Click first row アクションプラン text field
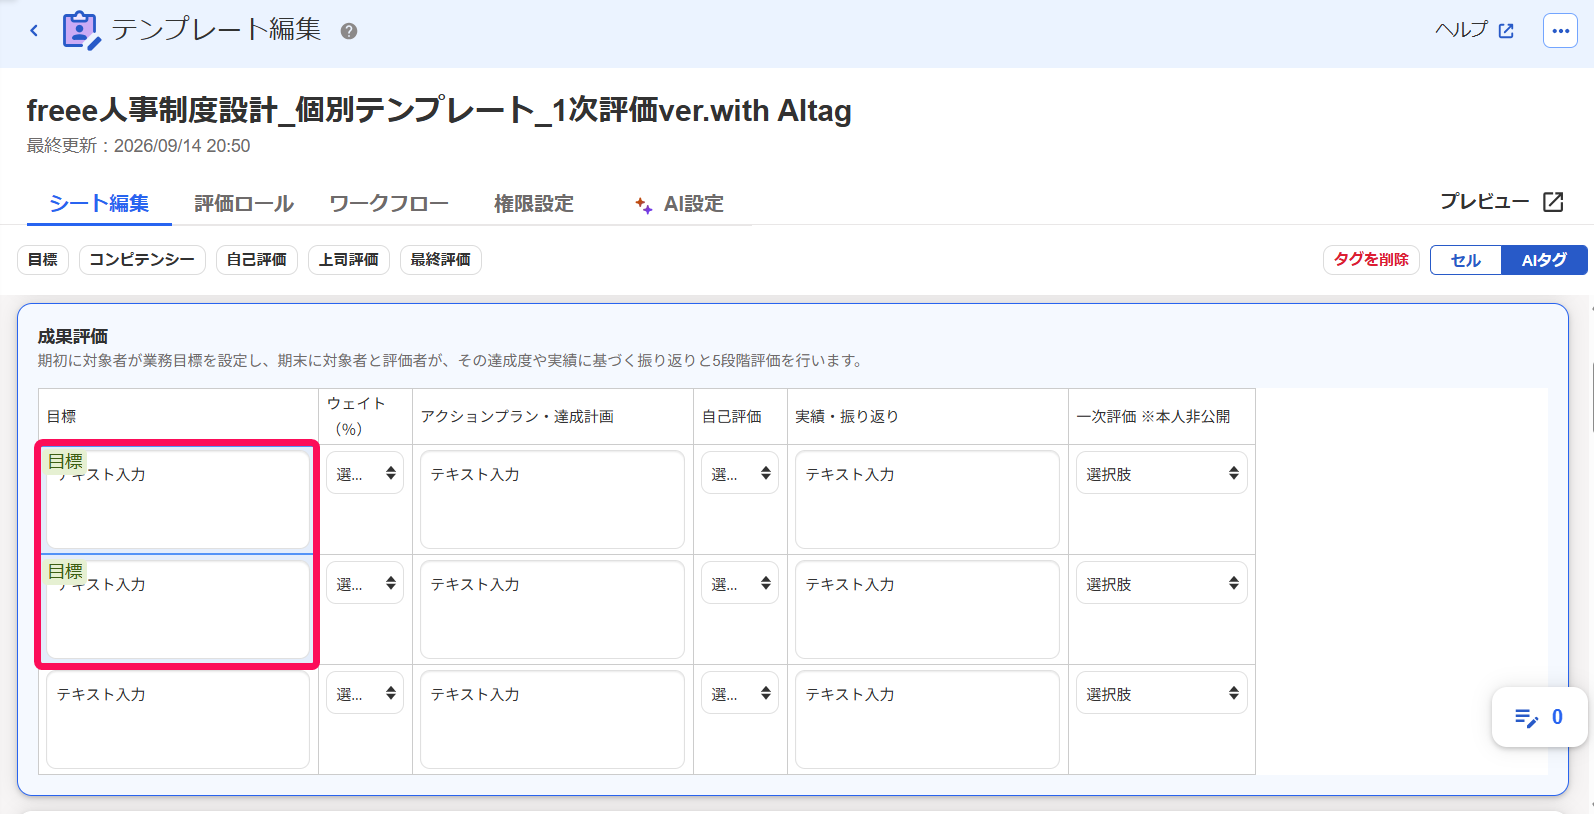1594x814 pixels. [552, 499]
